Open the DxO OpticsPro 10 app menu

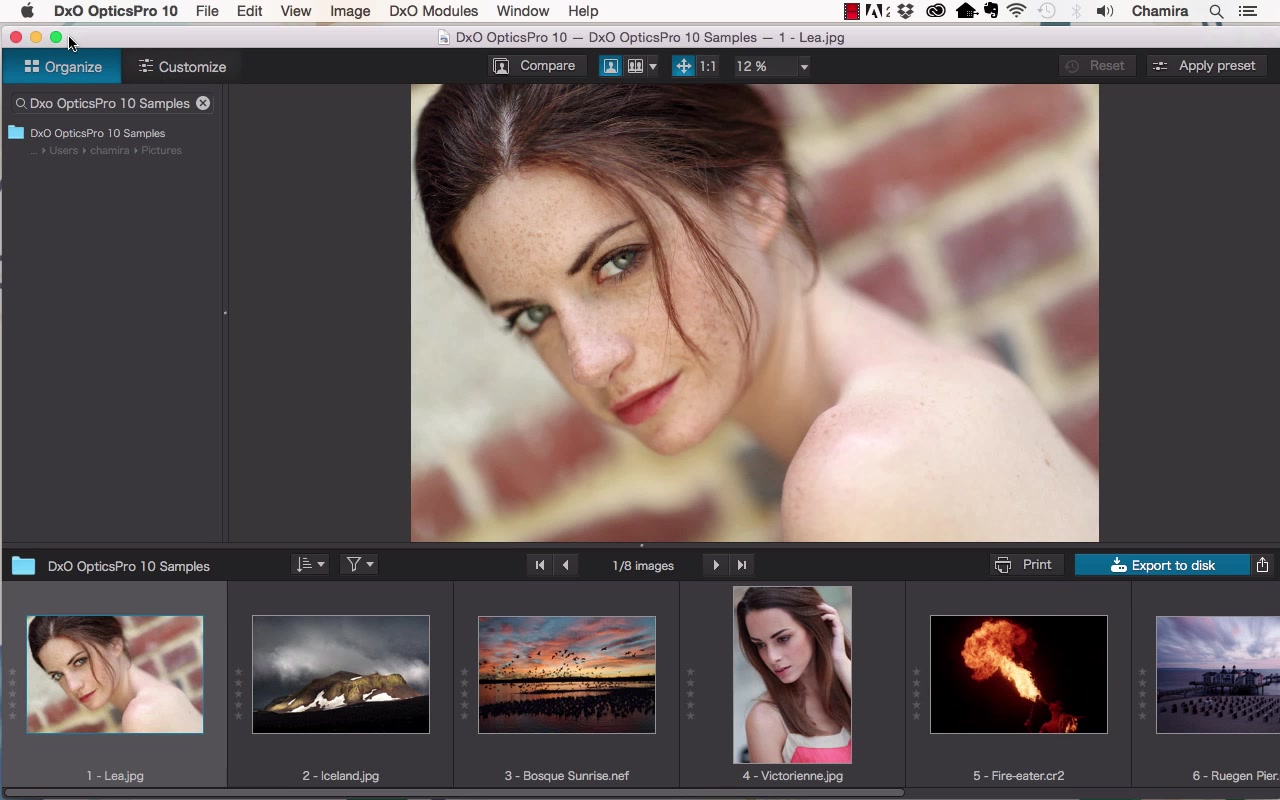pyautogui.click(x=115, y=11)
